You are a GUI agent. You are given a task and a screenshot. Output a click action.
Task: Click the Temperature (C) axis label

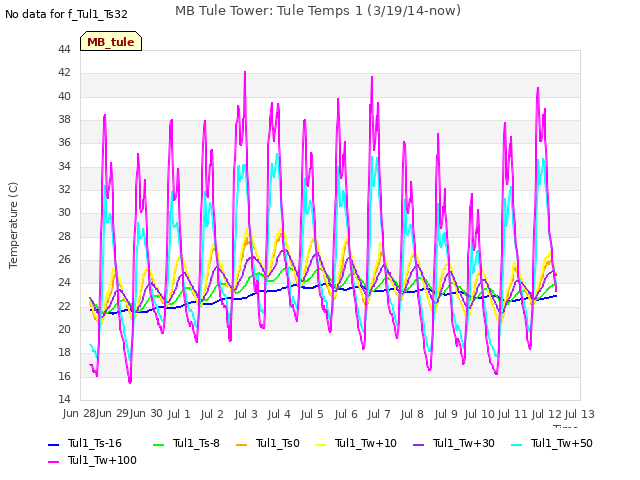click(x=13, y=225)
